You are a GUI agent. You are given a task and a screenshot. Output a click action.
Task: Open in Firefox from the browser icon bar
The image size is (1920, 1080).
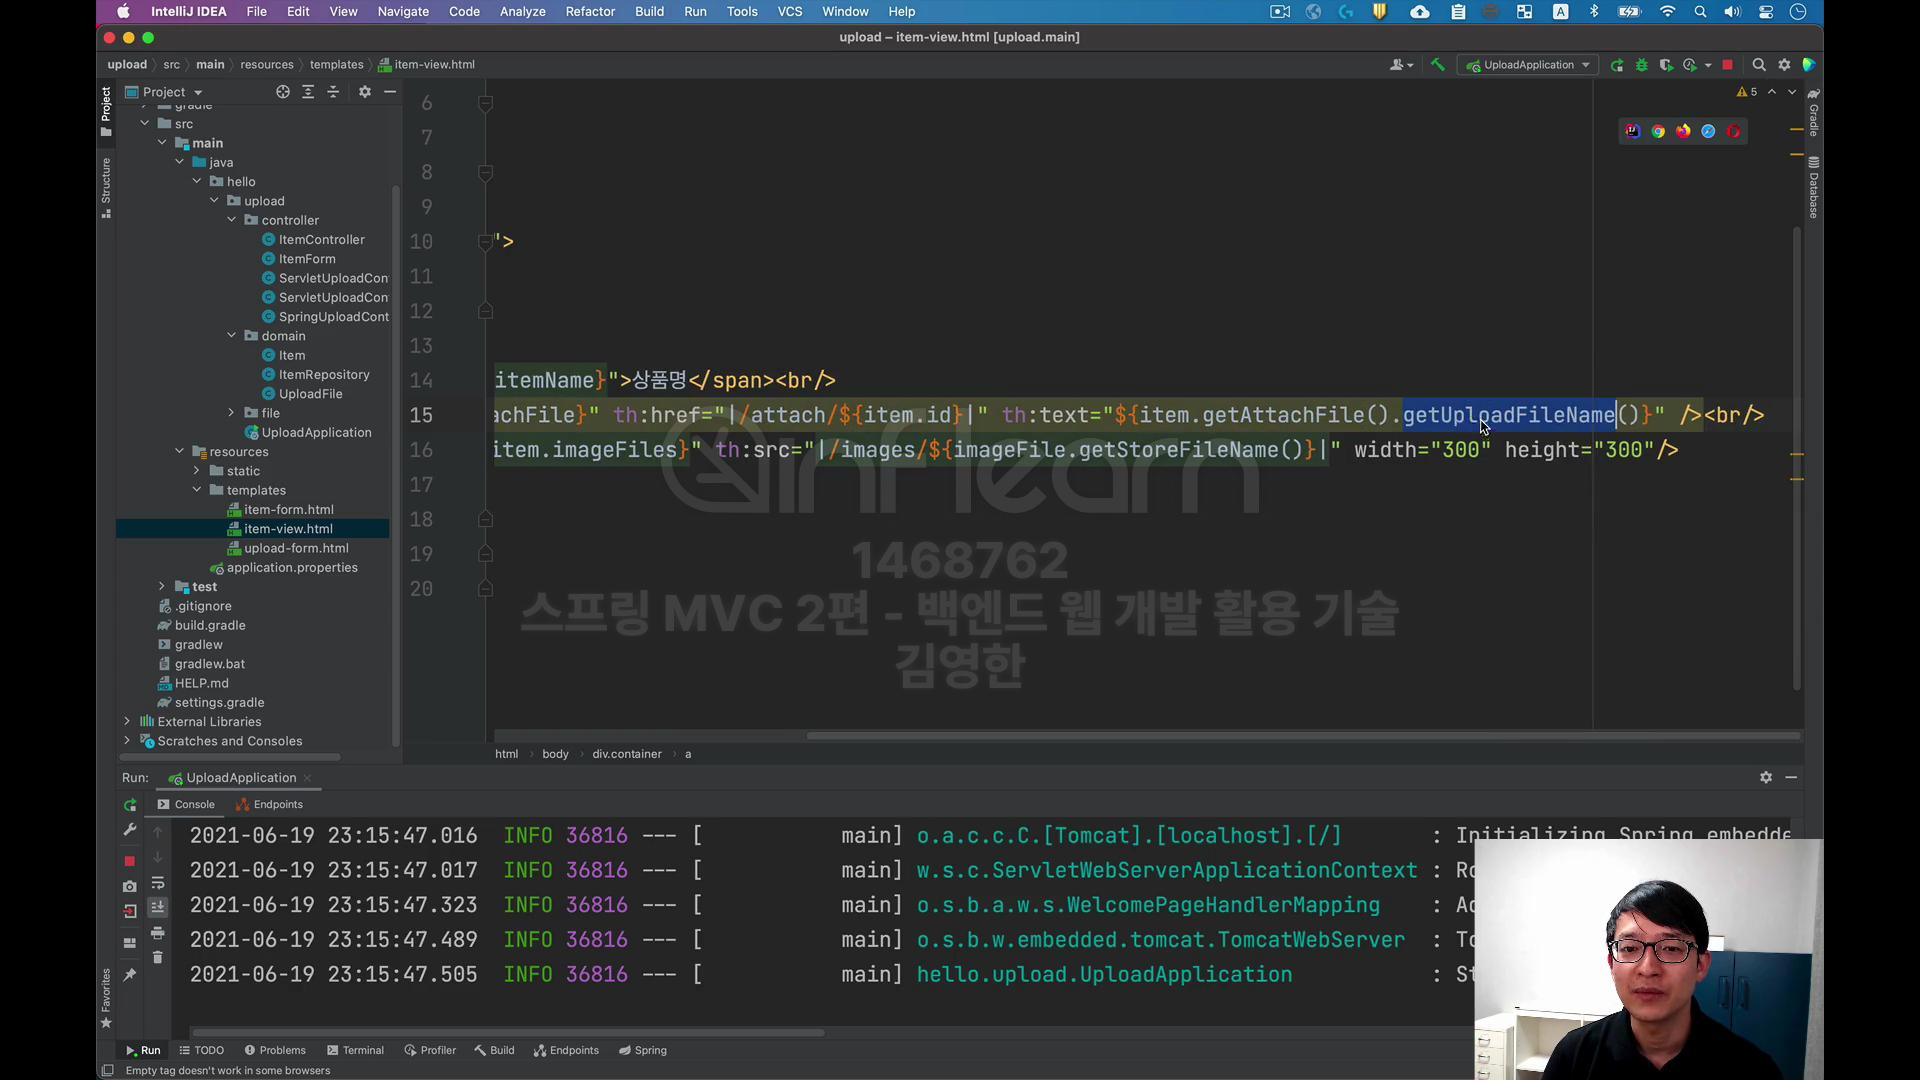tap(1683, 131)
